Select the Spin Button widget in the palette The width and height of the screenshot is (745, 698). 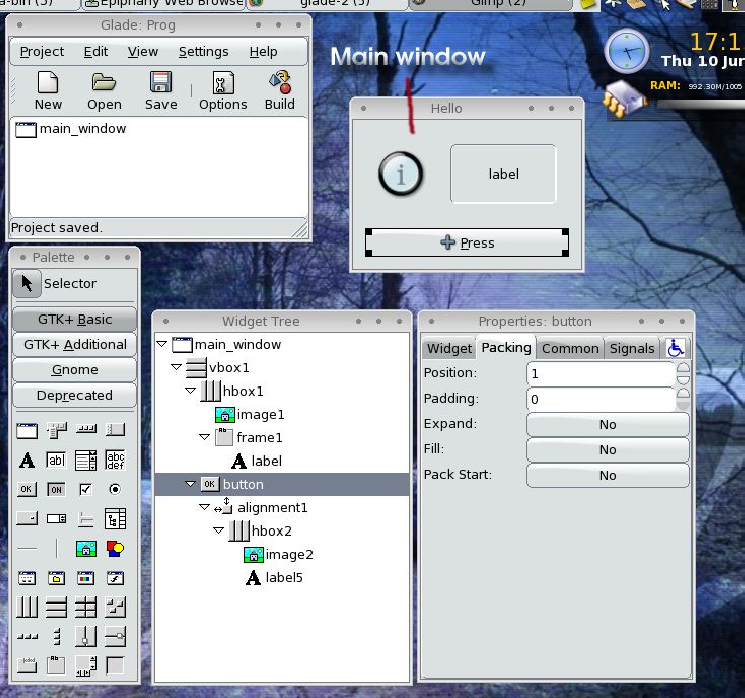point(57,518)
